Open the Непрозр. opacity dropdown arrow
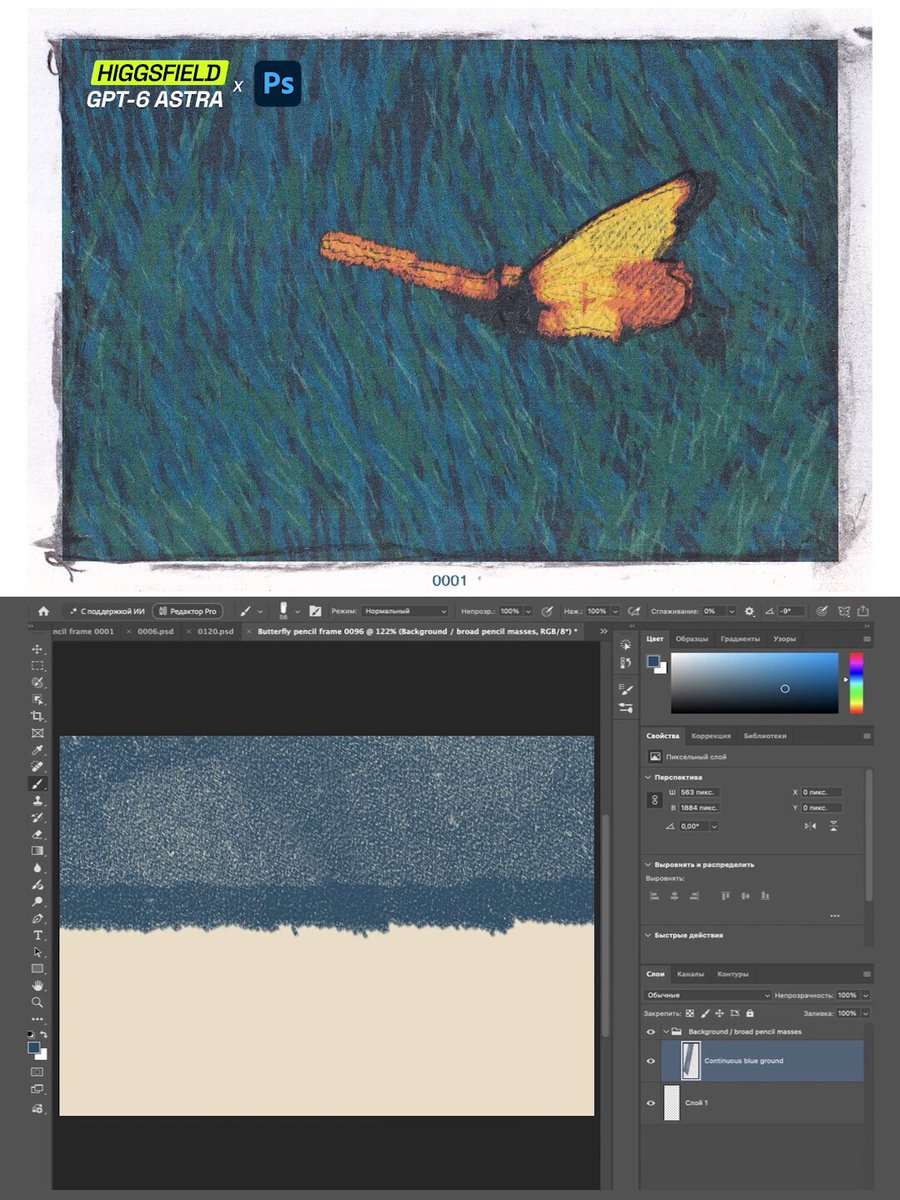Viewport: 900px width, 1200px height. 528,611
